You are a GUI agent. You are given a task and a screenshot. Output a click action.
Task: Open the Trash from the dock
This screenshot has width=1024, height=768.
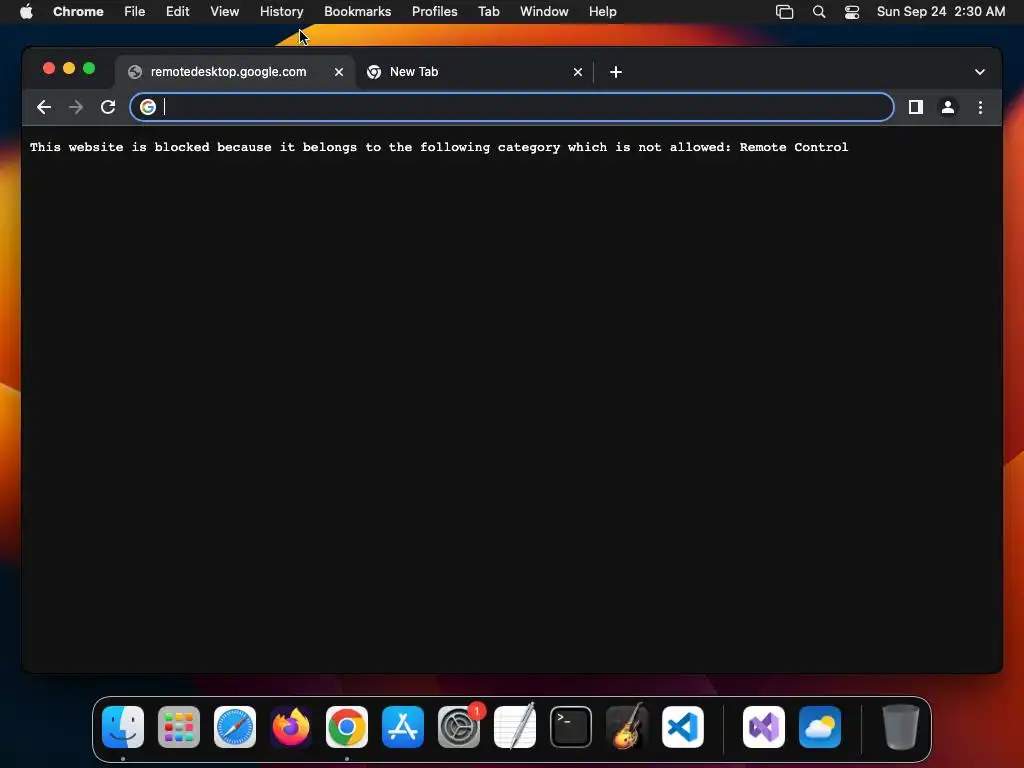[901, 727]
